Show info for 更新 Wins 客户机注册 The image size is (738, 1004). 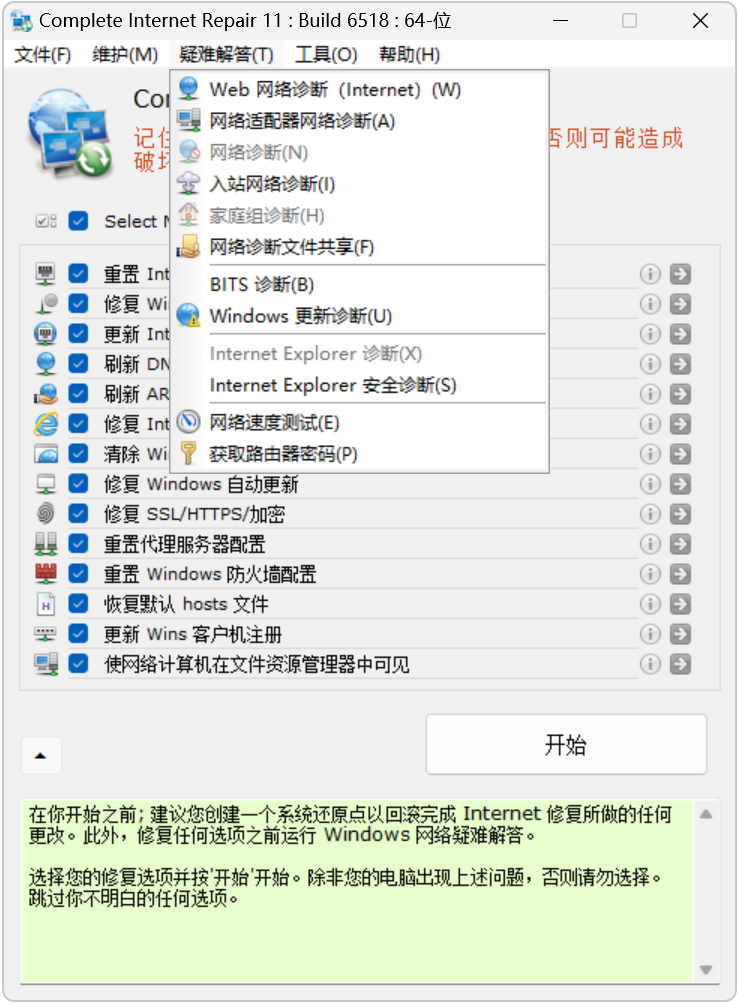(650, 635)
